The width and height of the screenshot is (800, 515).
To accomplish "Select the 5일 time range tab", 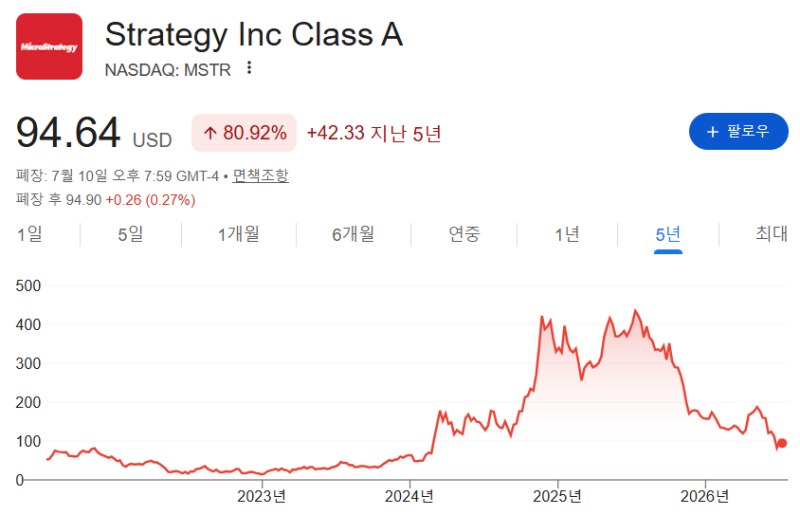I will tap(131, 234).
